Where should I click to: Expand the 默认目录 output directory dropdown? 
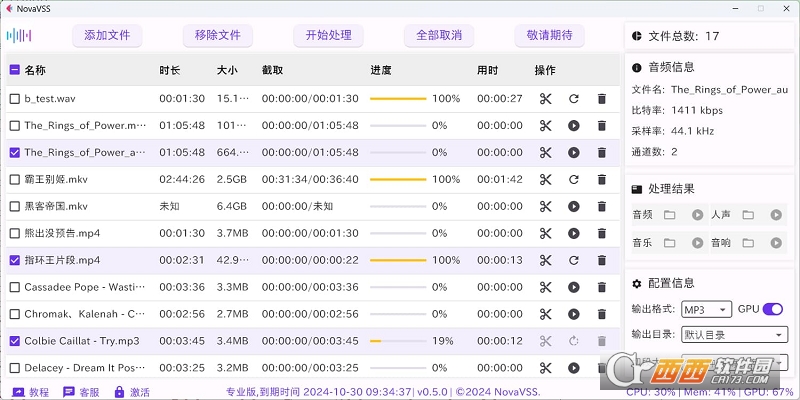(x=735, y=335)
